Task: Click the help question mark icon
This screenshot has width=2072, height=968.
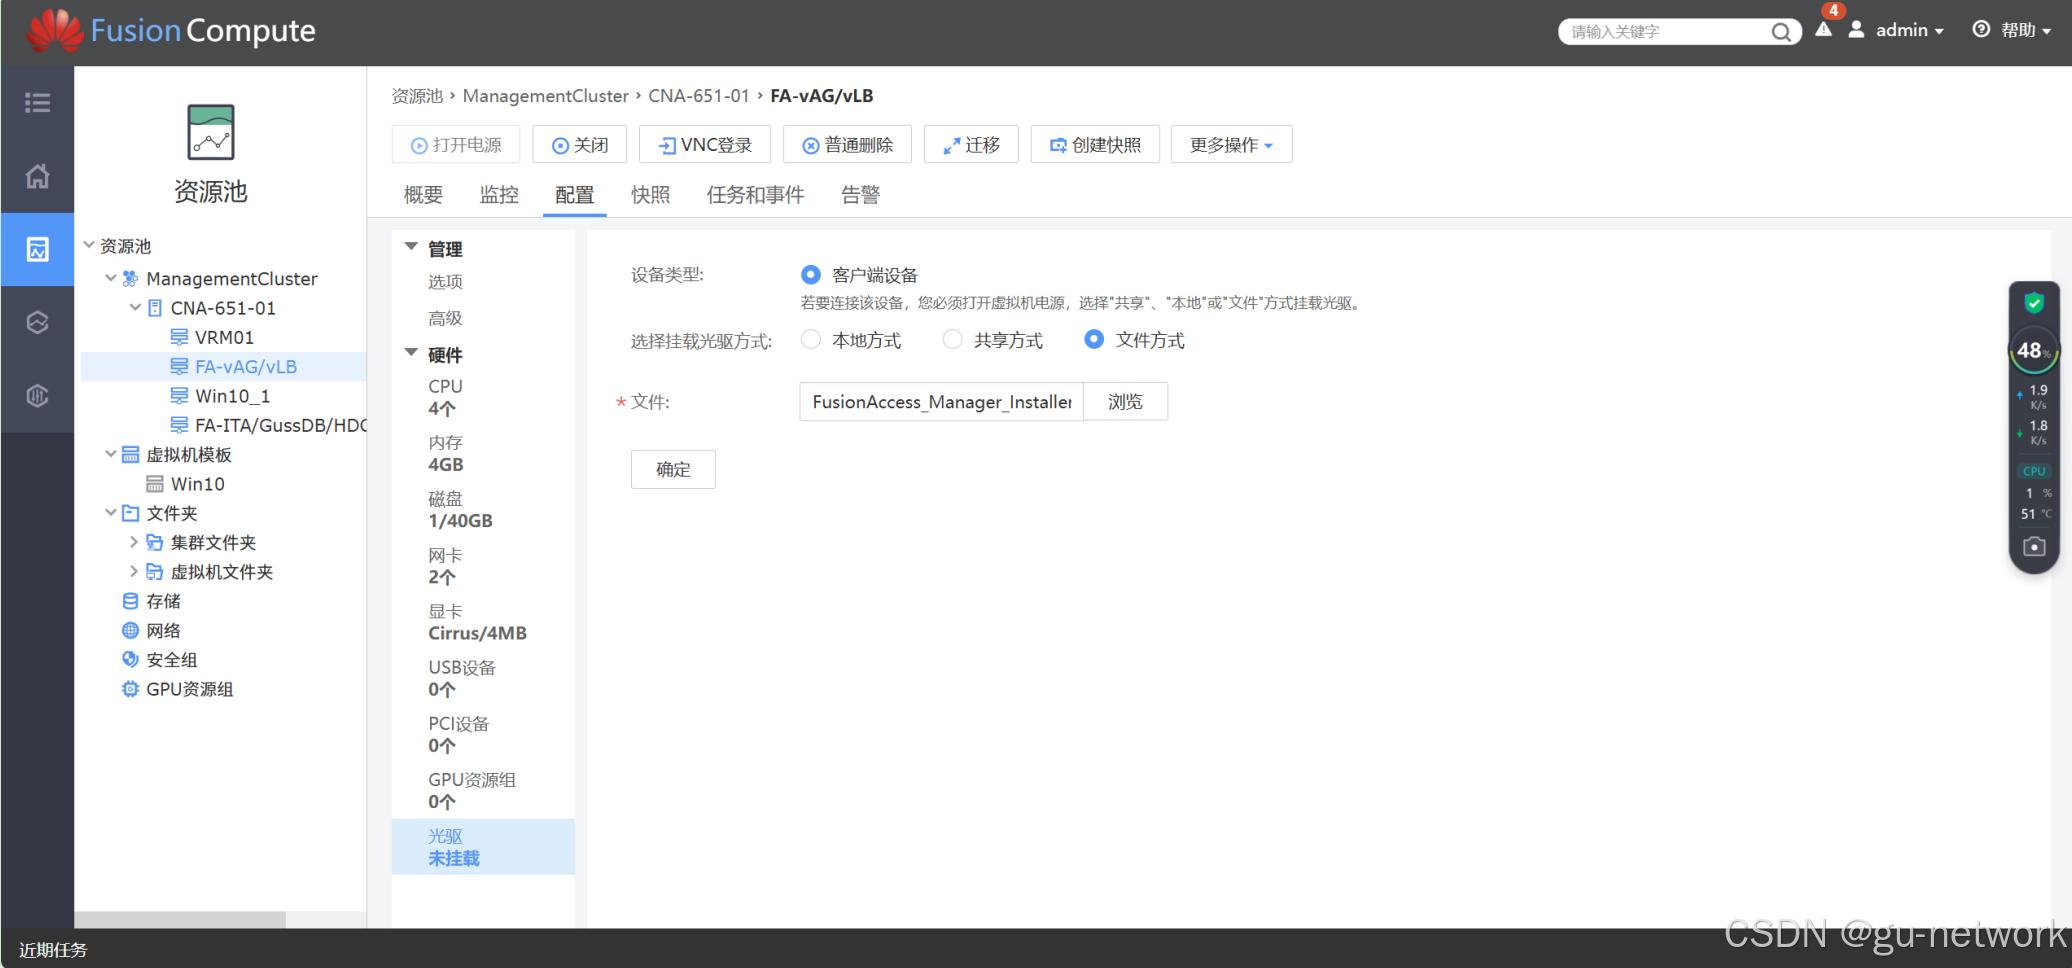Action: (x=1981, y=30)
